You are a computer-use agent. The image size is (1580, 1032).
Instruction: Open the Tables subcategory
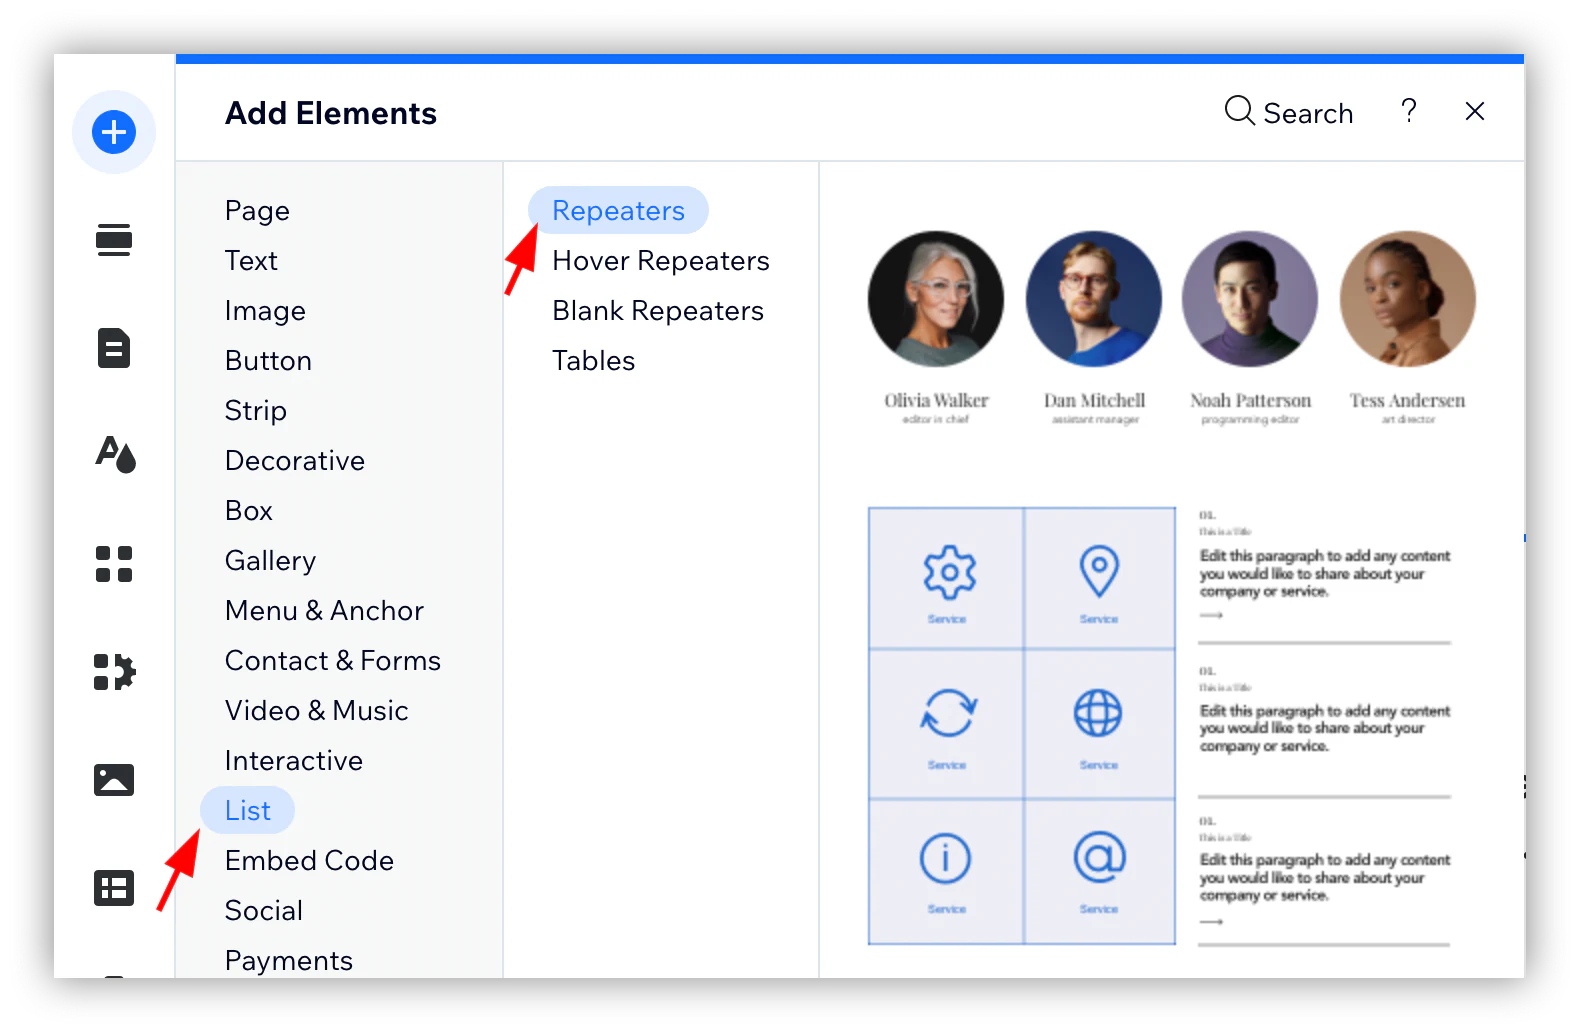click(x=594, y=361)
